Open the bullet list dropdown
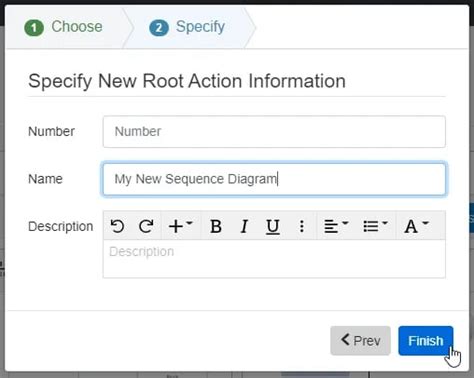Viewport: 474px width, 378px height. [x=375, y=226]
